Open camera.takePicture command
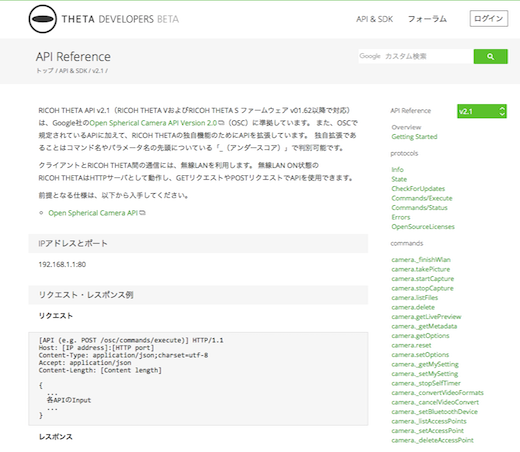The image size is (520, 452). click(x=421, y=269)
